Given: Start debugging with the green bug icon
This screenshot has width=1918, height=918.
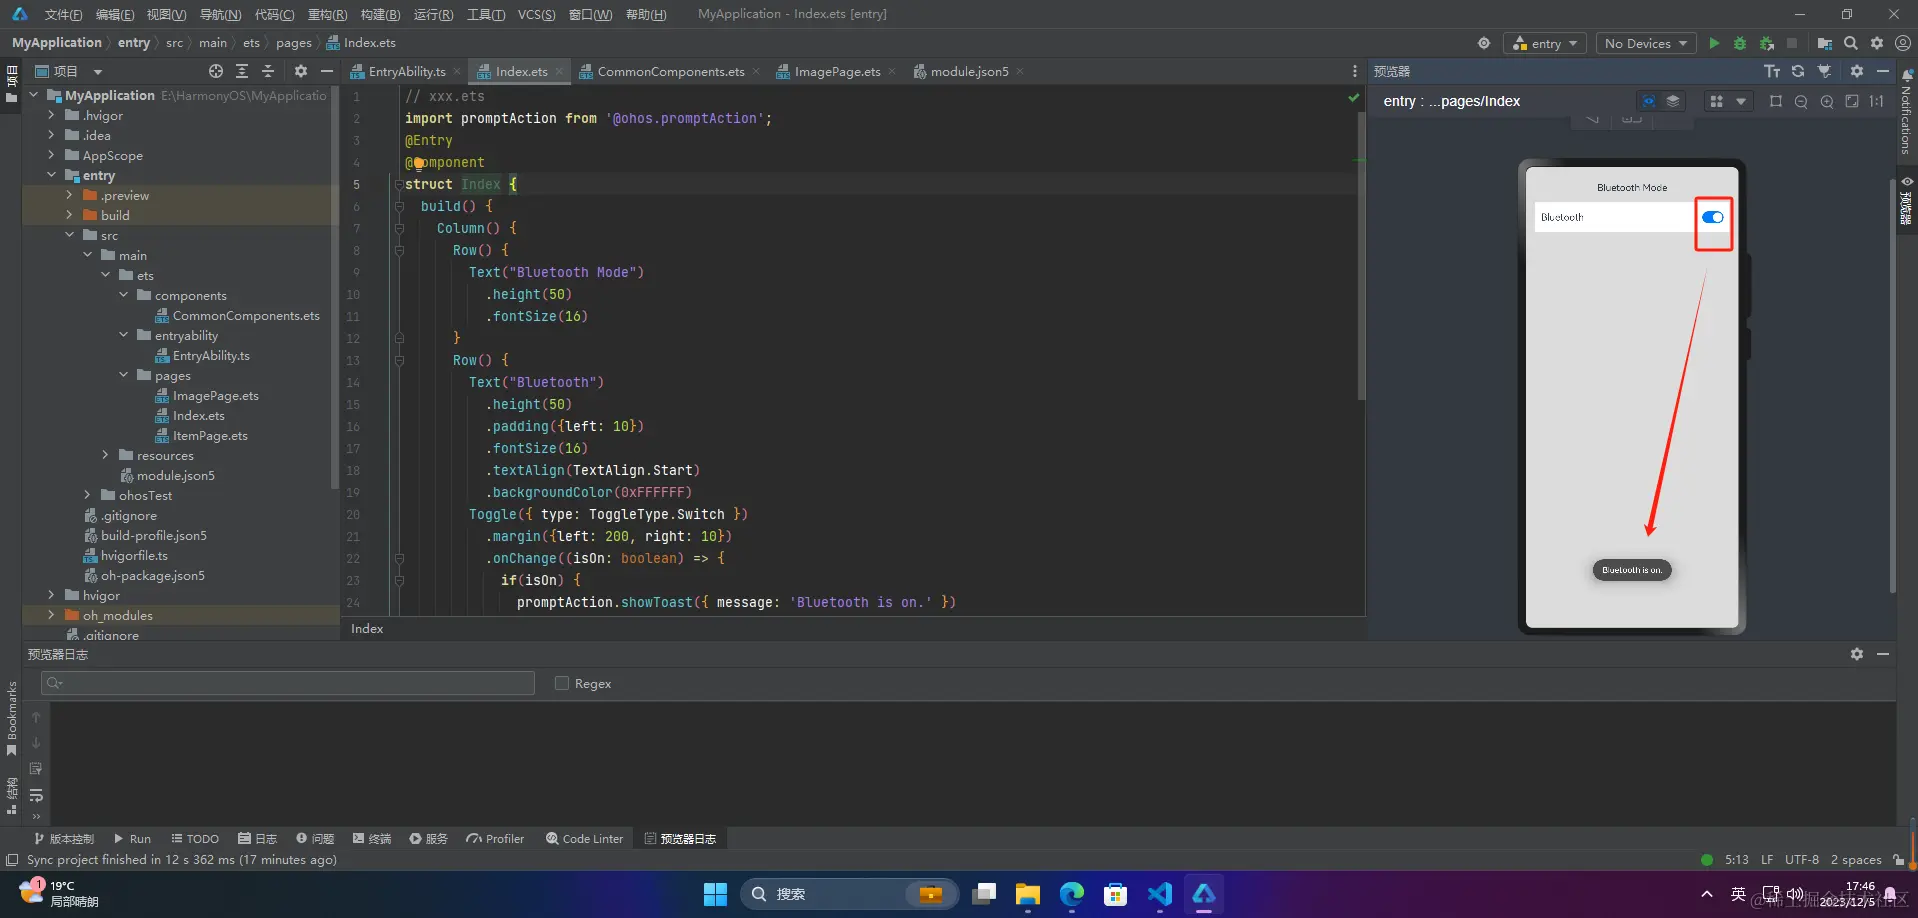Looking at the screenshot, I should coord(1740,43).
